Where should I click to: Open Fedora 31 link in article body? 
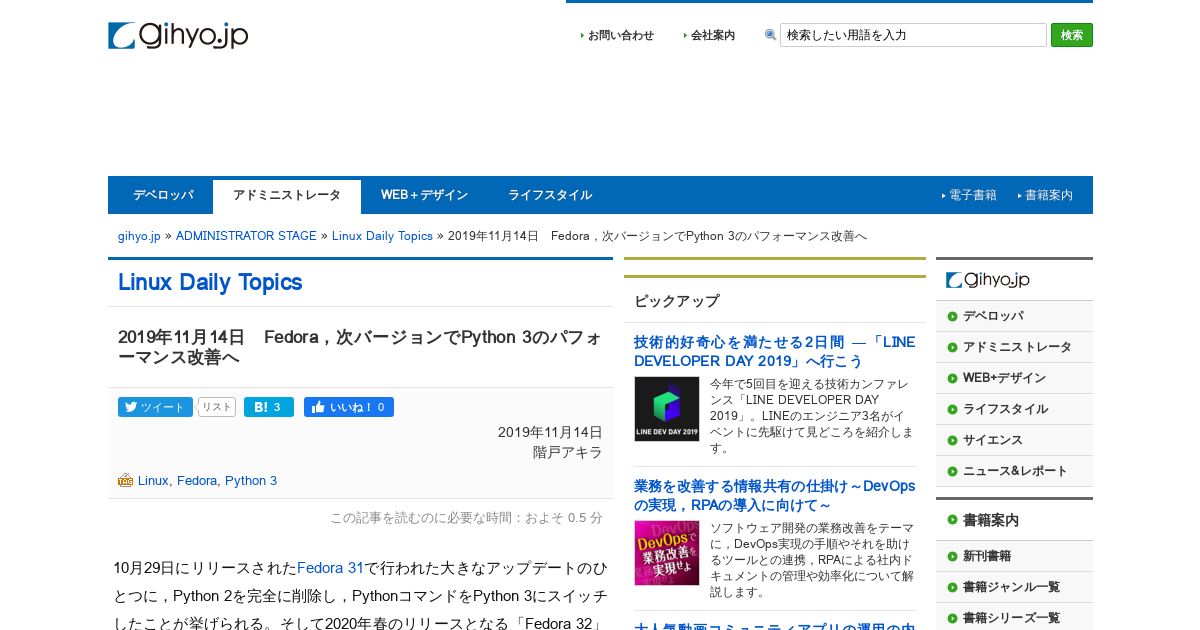[330, 568]
